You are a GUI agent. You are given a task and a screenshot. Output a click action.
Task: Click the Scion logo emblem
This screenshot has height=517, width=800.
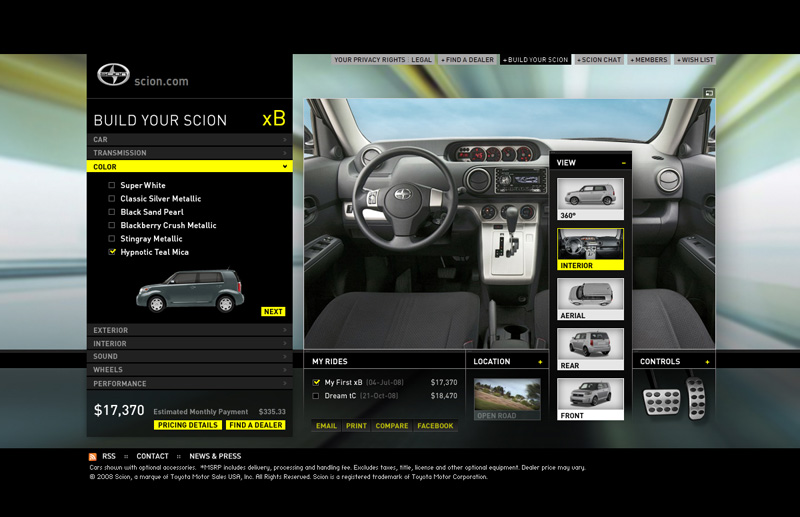click(x=113, y=75)
